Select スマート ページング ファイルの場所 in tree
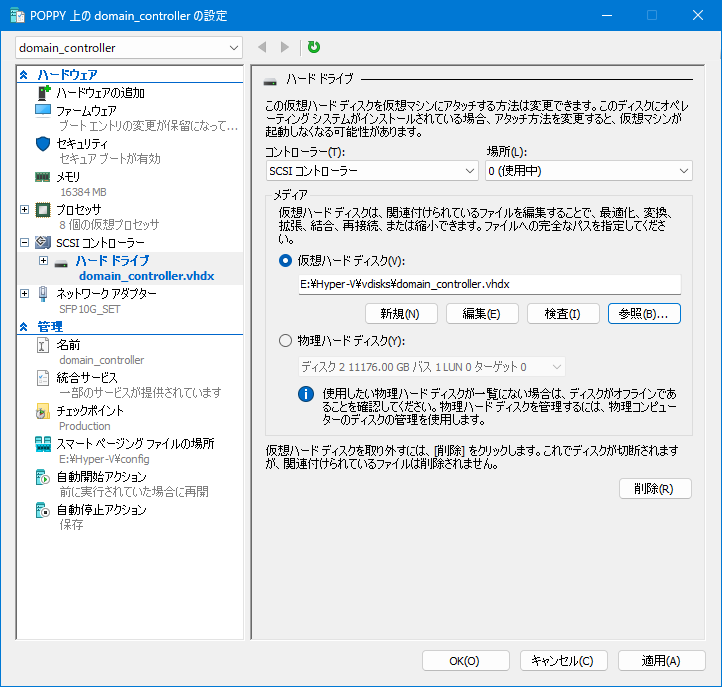The width and height of the screenshot is (722, 687). tap(135, 443)
